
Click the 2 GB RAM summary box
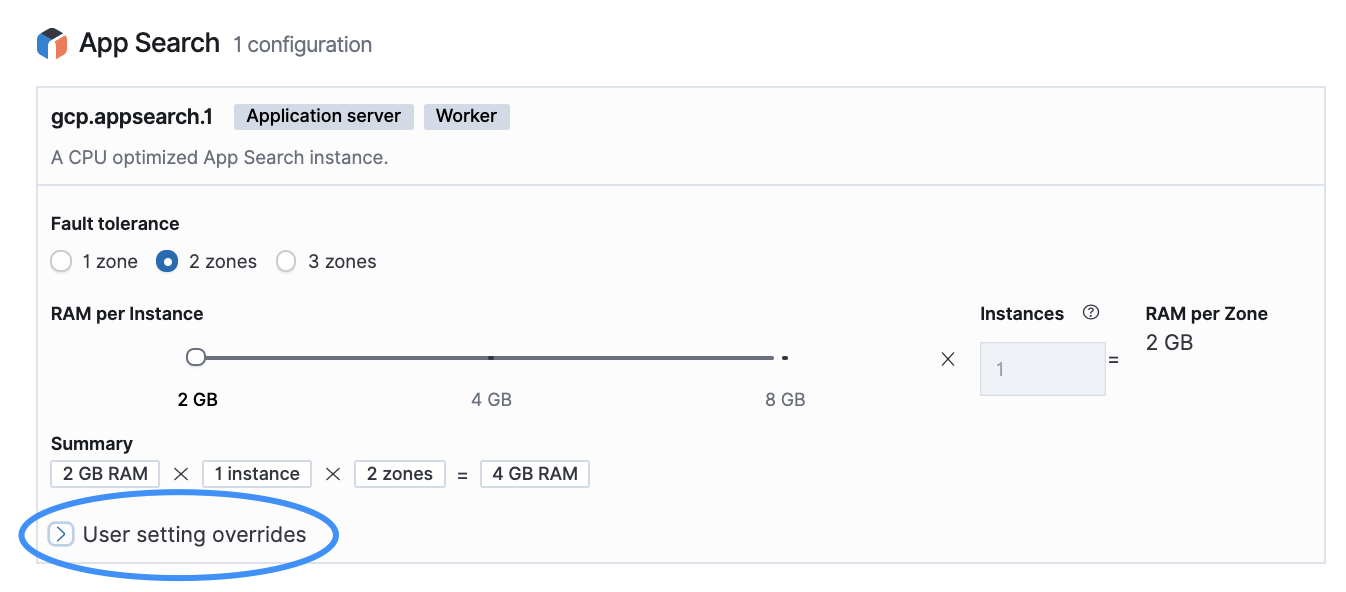click(105, 474)
